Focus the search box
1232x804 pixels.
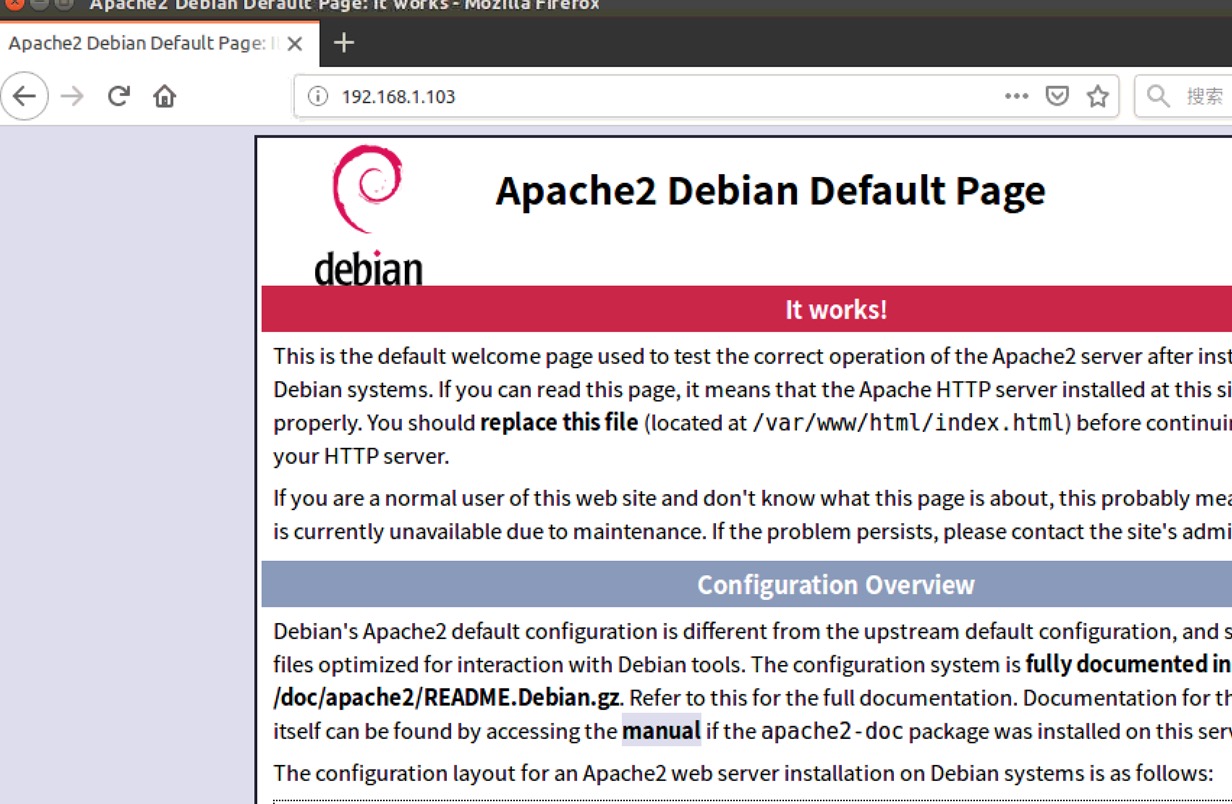[1183, 96]
